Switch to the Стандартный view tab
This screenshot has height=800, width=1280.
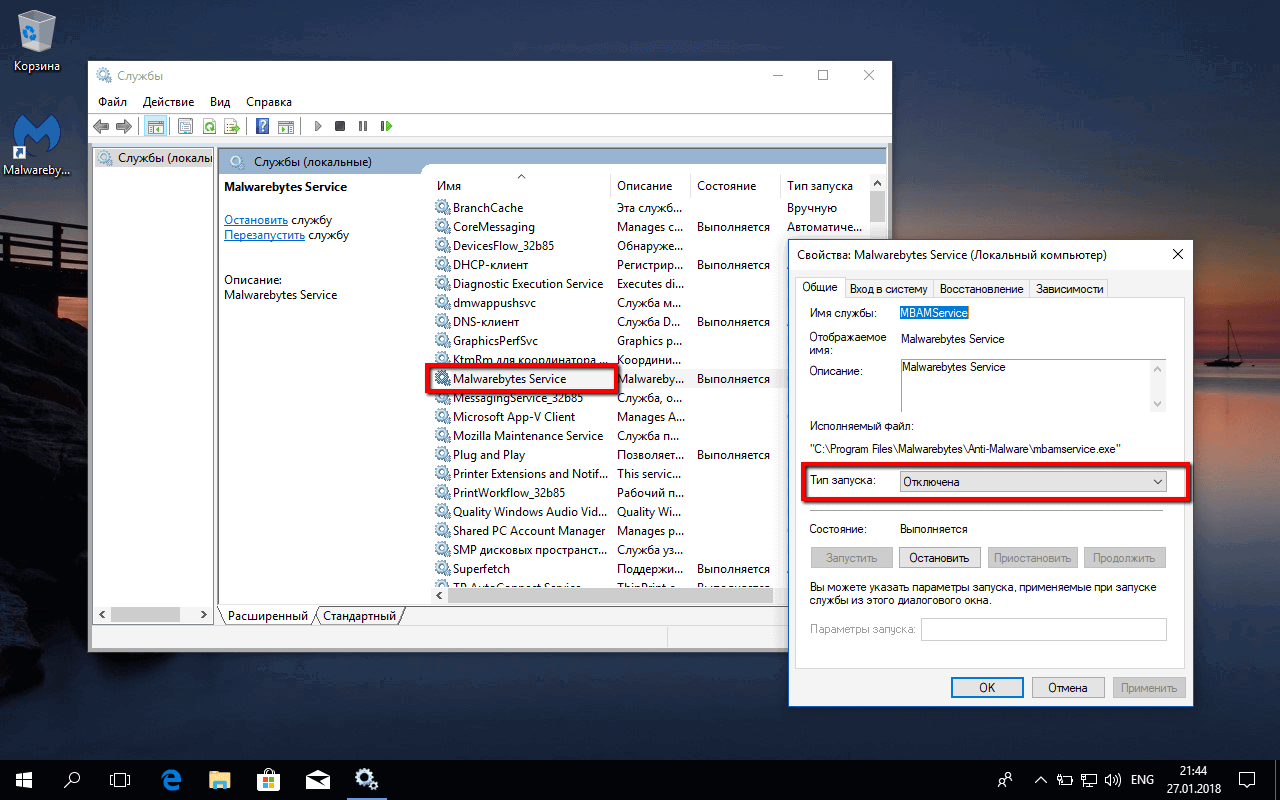click(x=359, y=617)
